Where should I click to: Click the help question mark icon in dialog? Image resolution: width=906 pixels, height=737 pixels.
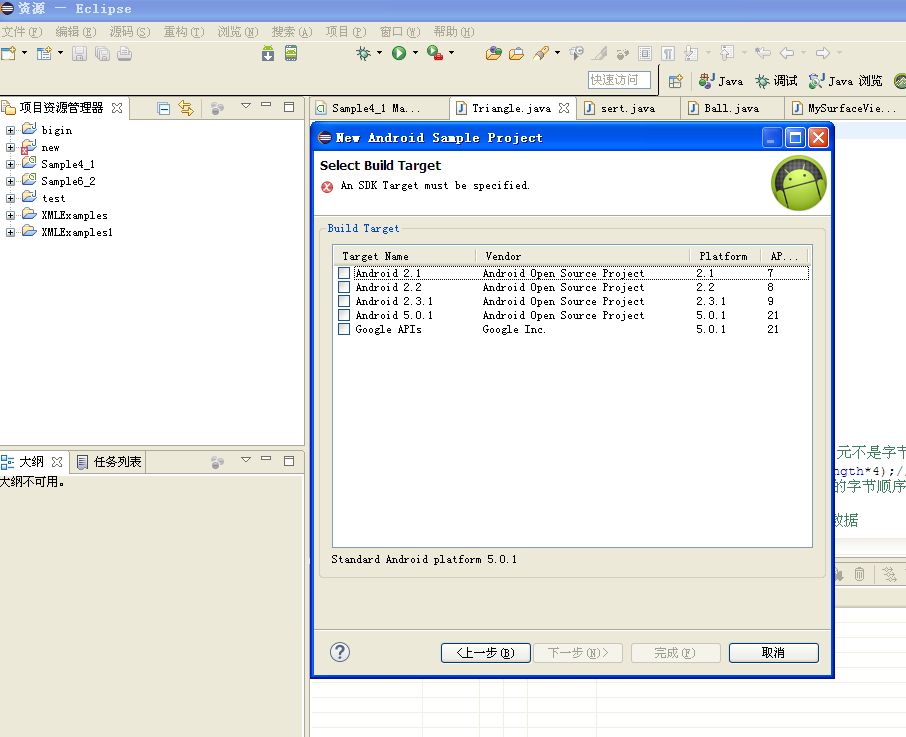[x=340, y=652]
